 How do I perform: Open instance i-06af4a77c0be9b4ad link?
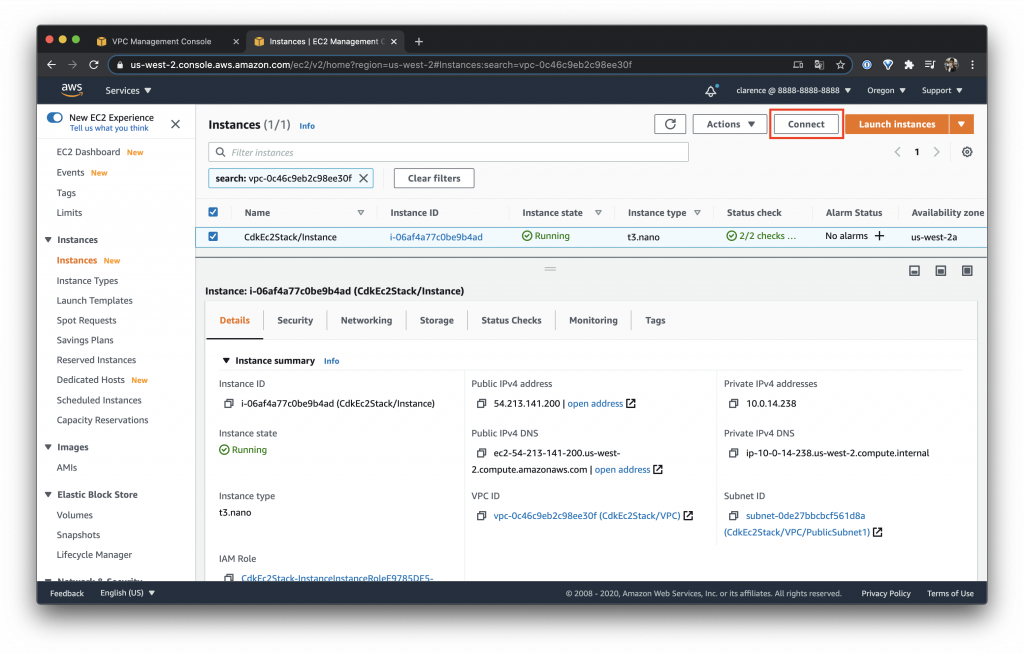[436, 237]
